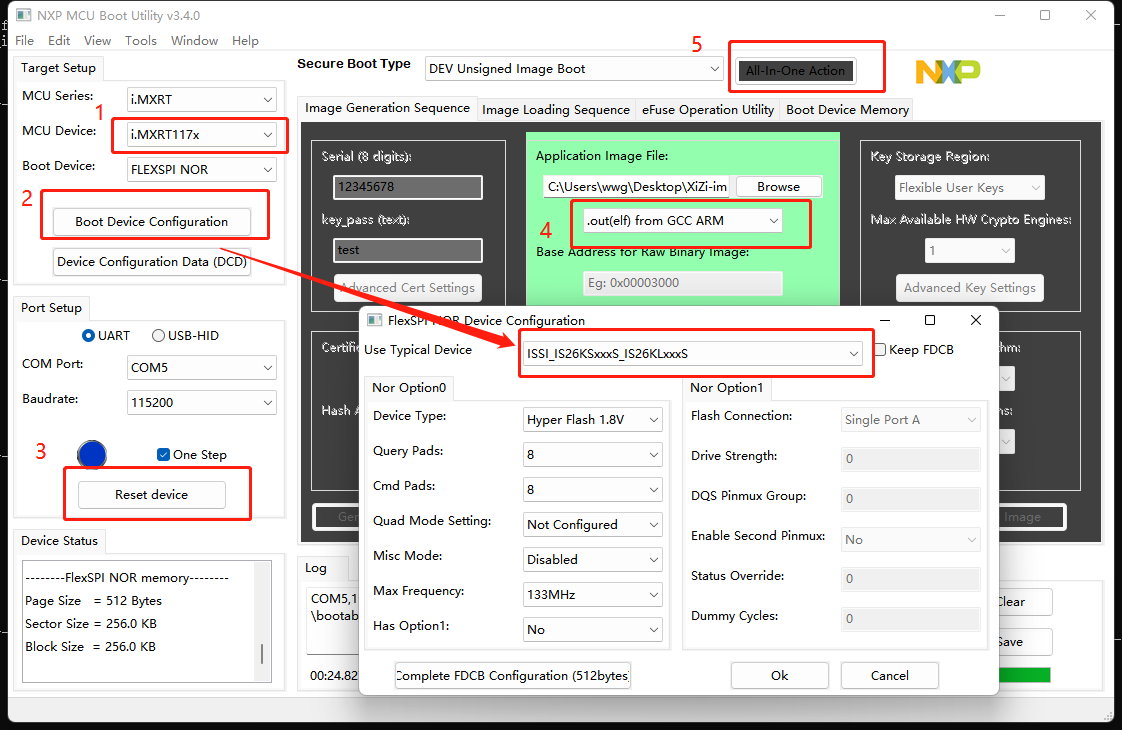Open the Edit menu

pos(59,41)
